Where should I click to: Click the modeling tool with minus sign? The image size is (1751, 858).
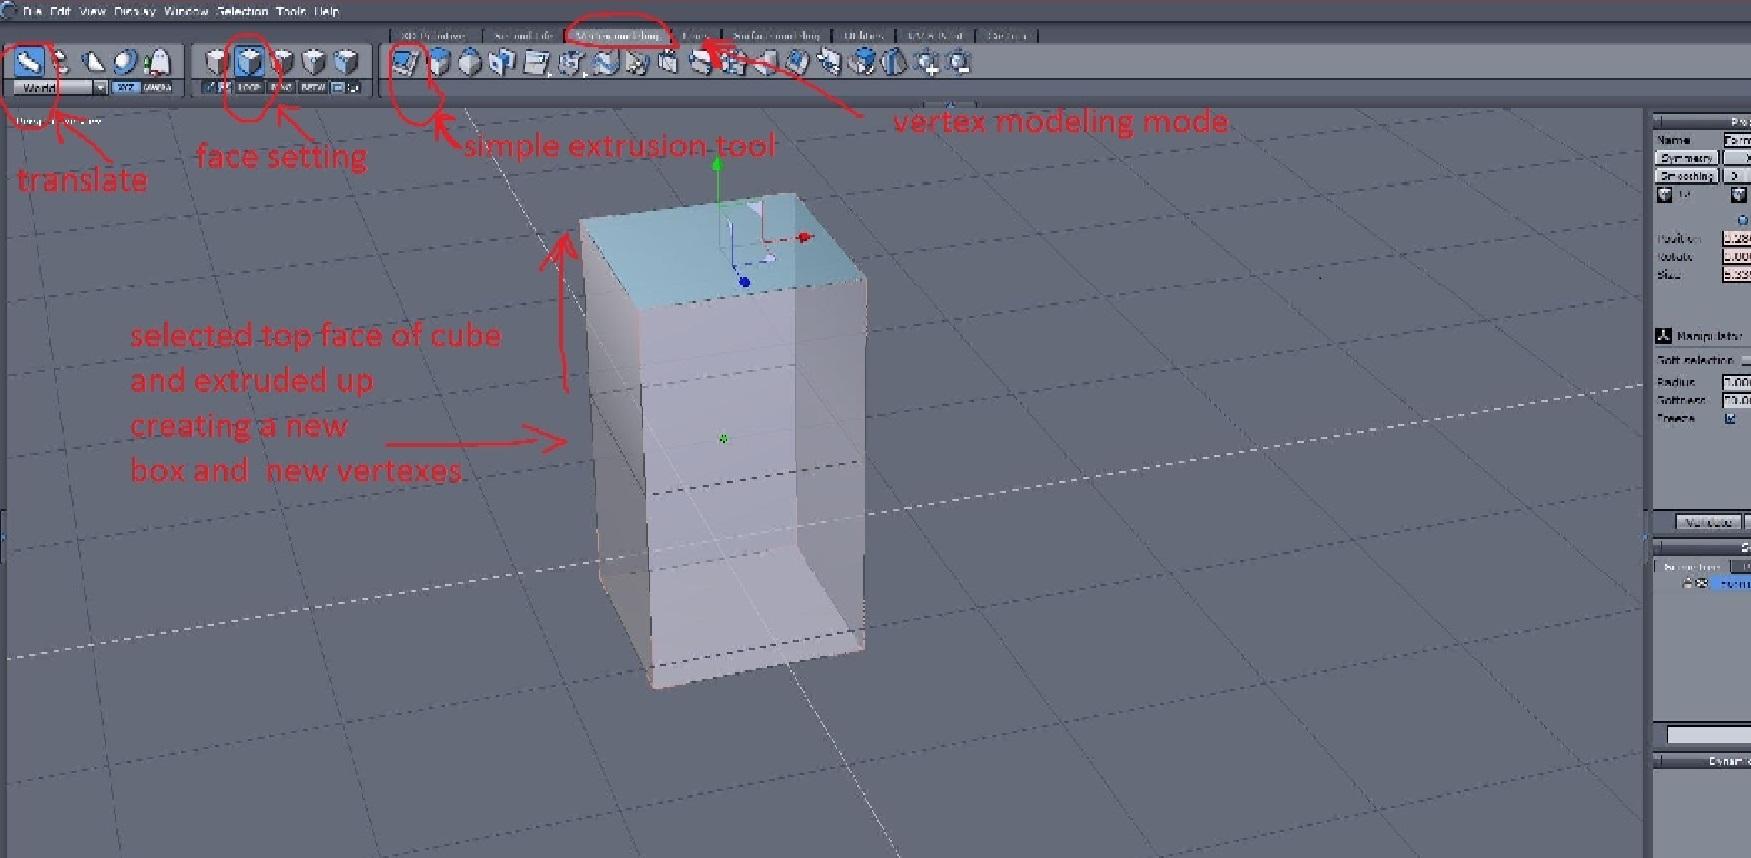[959, 63]
